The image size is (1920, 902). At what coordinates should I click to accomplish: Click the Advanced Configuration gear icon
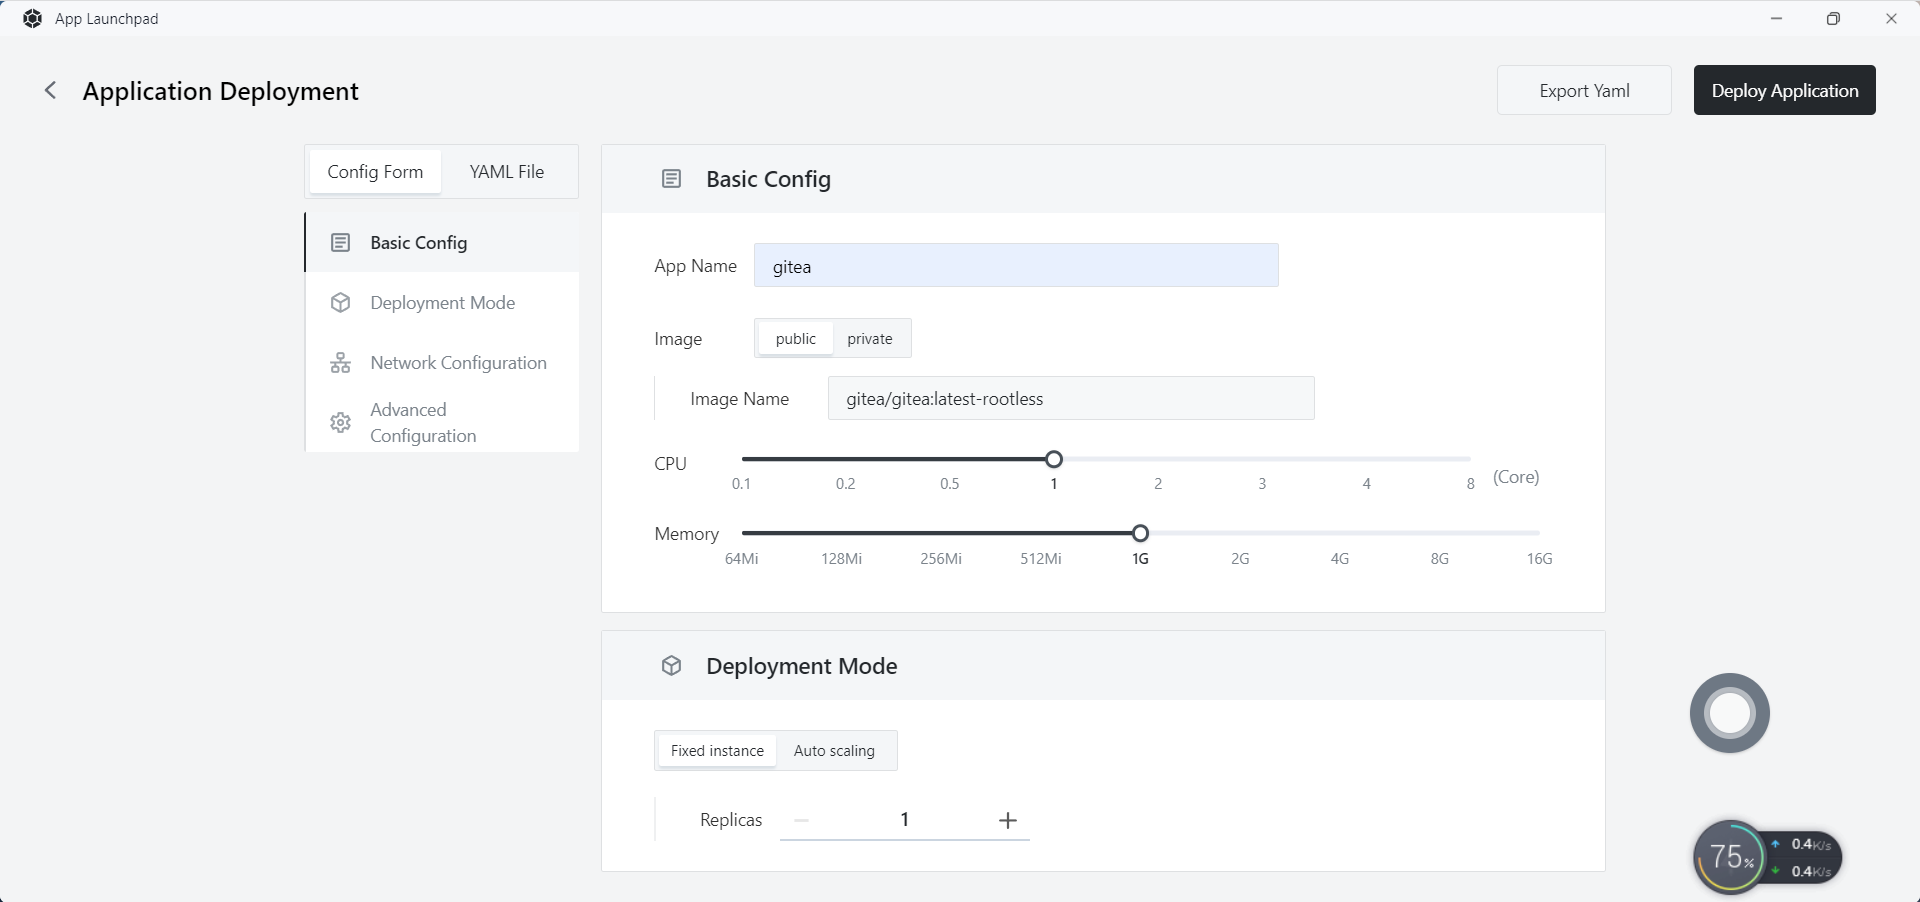[x=340, y=423]
